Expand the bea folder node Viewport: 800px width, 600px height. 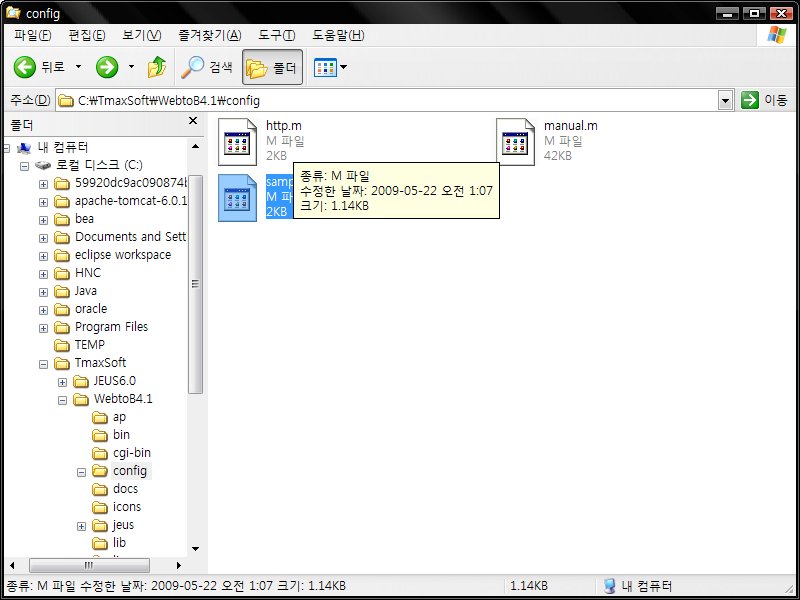43,220
